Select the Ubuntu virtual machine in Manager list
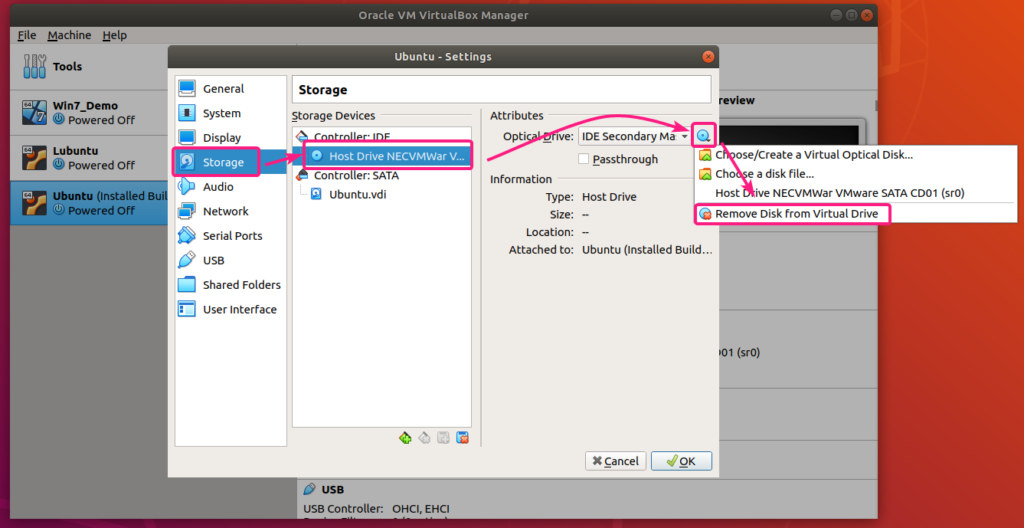The image size is (1024, 528). (88, 203)
